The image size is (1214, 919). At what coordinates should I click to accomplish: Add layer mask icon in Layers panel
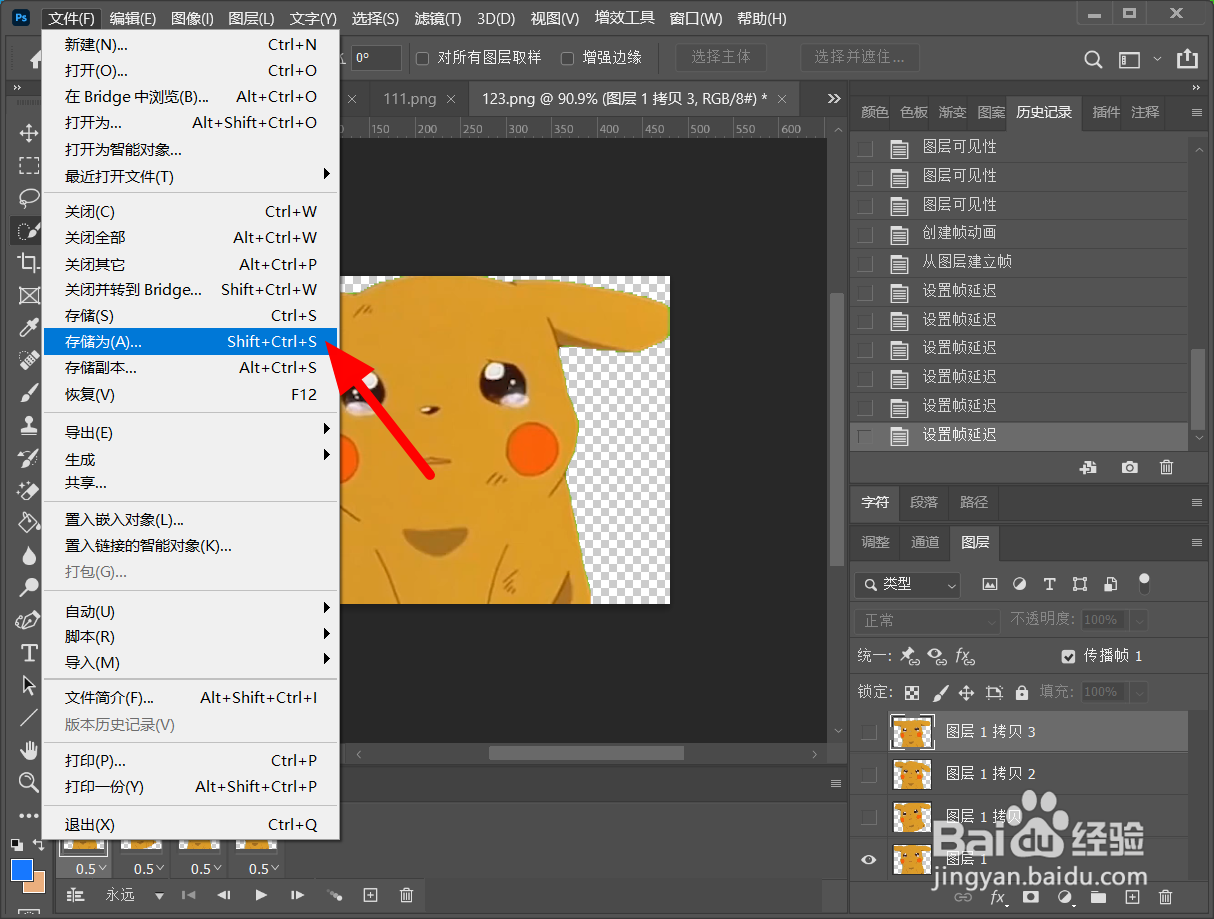tap(1031, 898)
